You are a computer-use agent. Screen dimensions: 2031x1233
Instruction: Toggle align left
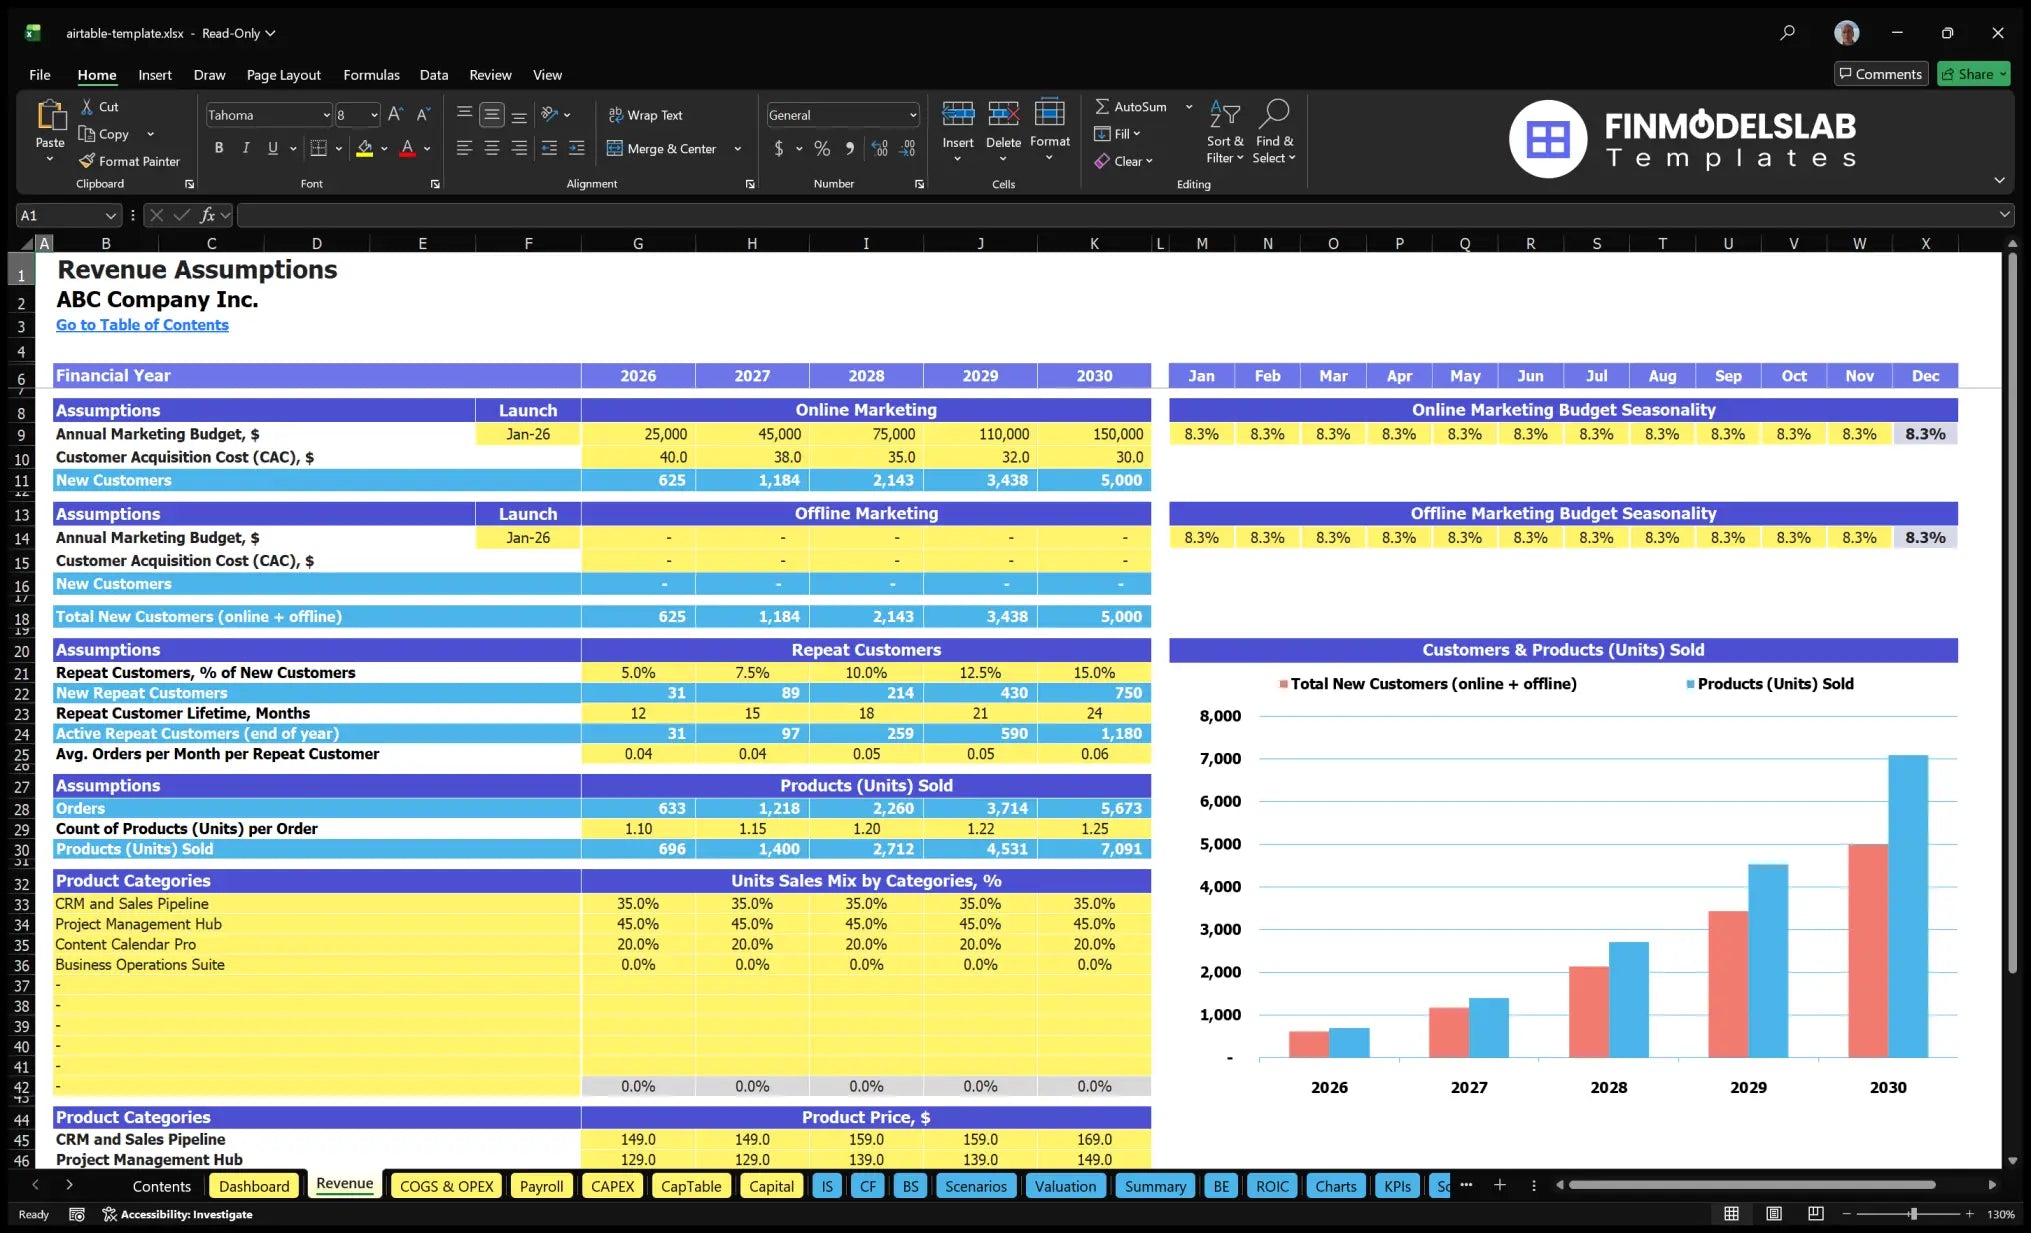pyautogui.click(x=464, y=148)
